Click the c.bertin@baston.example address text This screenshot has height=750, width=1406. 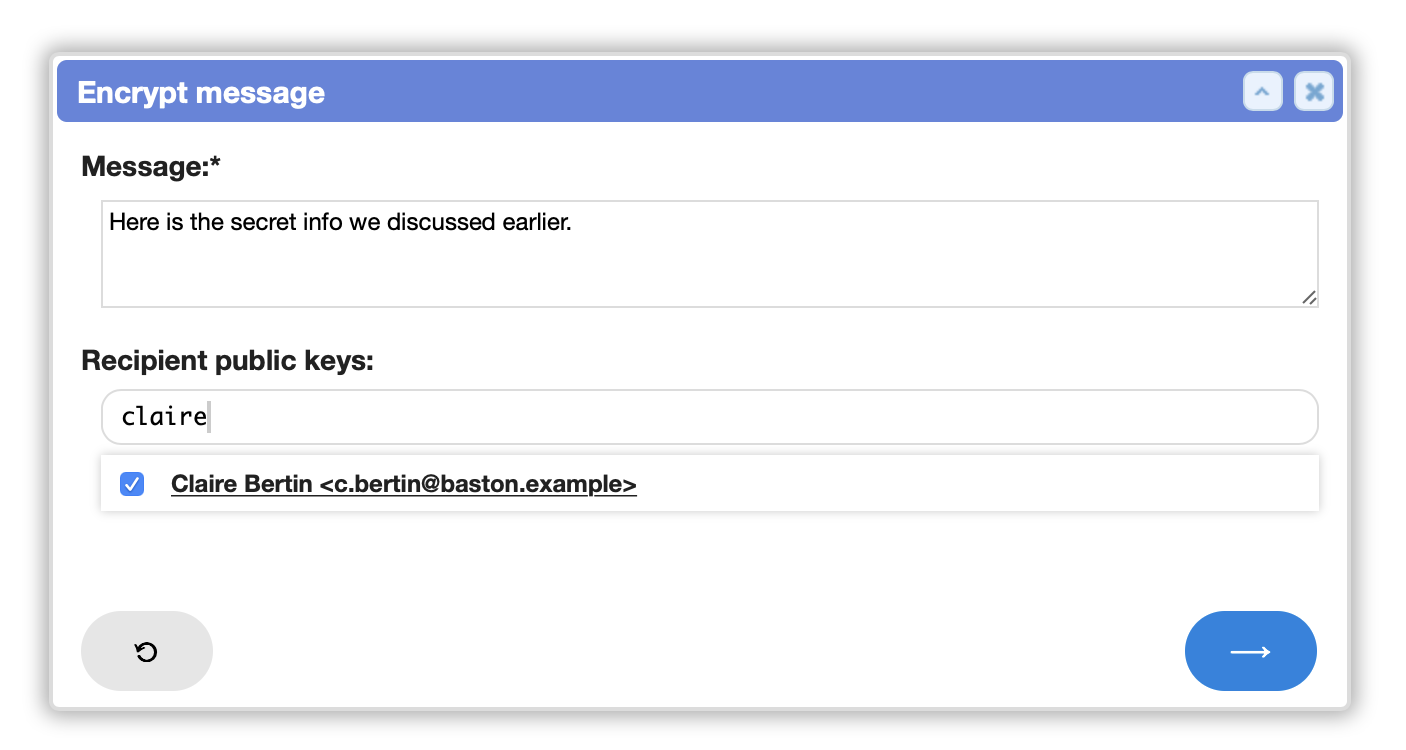pyautogui.click(x=478, y=484)
